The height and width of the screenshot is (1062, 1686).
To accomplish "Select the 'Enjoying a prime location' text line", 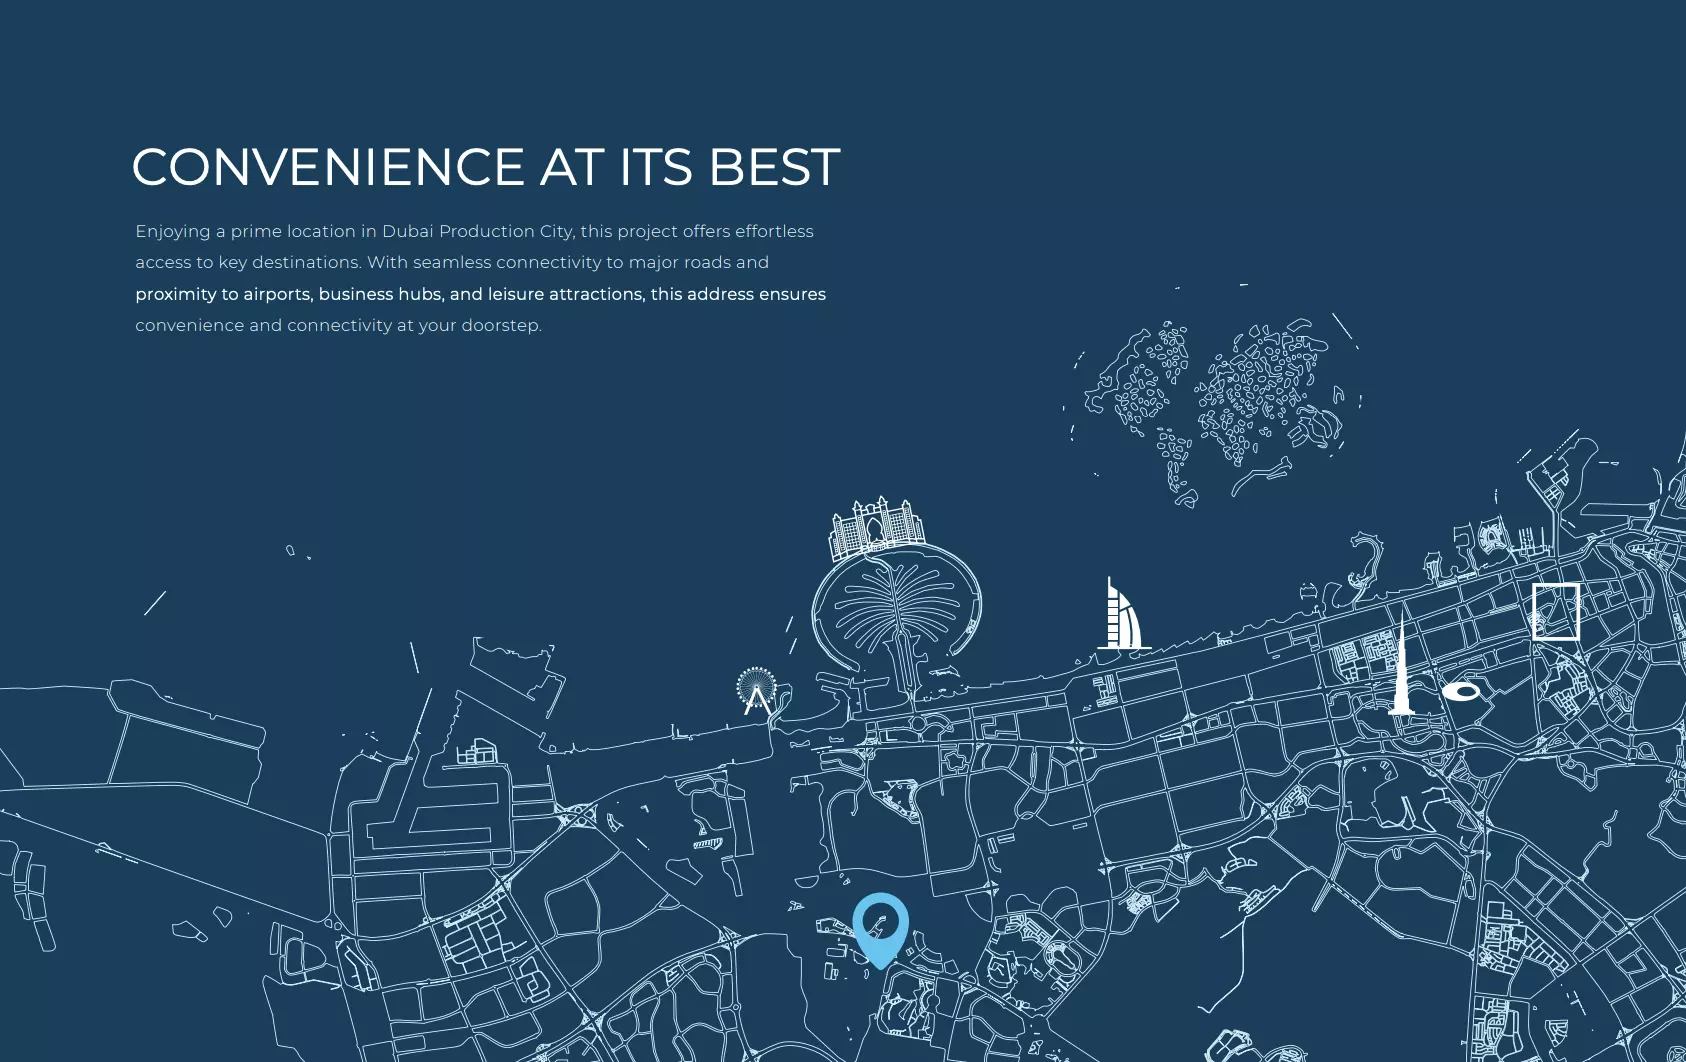I will point(474,231).
